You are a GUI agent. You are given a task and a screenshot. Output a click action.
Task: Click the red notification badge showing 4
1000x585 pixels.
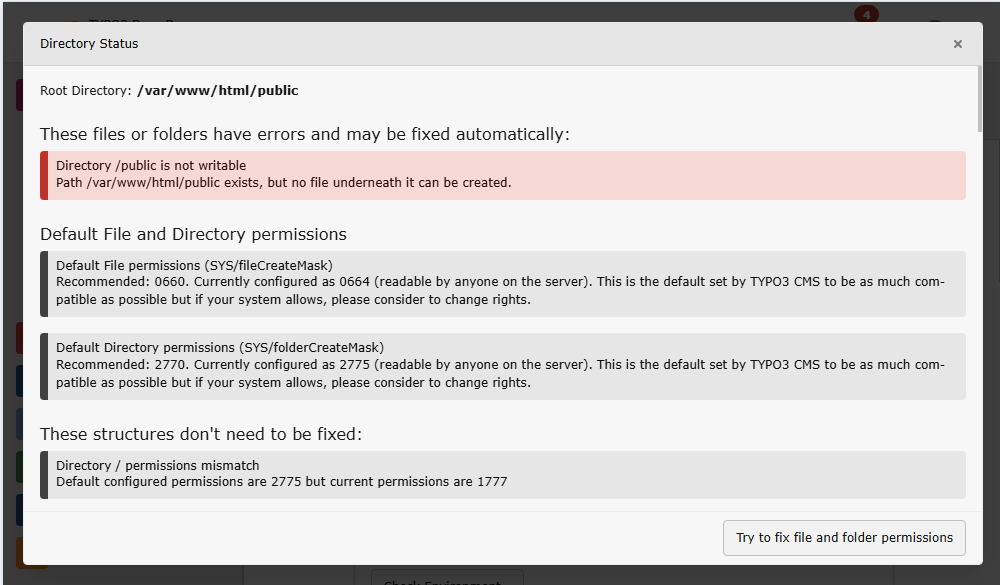(x=866, y=14)
